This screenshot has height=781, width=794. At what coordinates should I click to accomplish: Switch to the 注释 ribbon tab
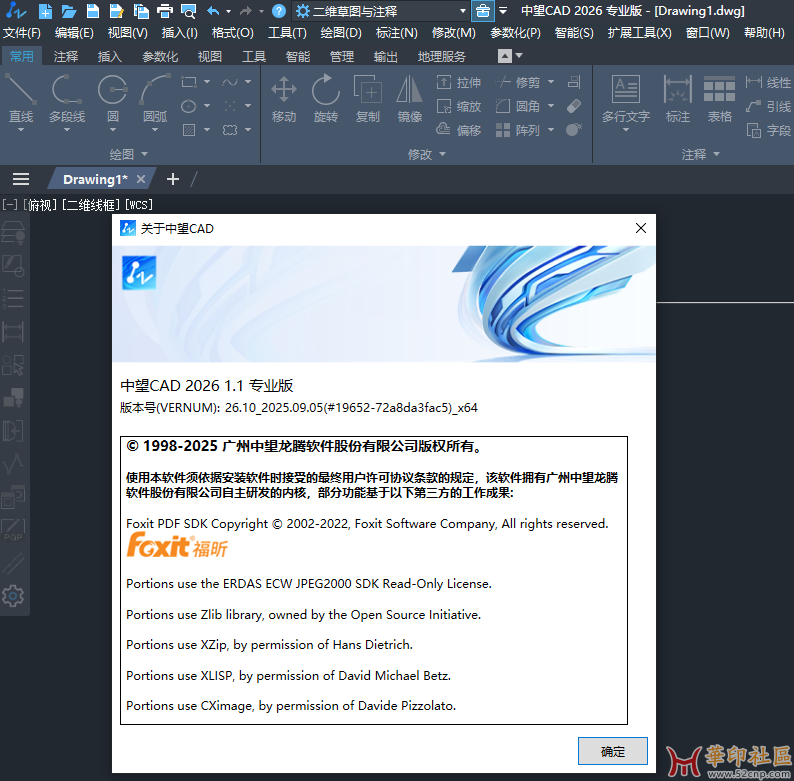point(66,56)
